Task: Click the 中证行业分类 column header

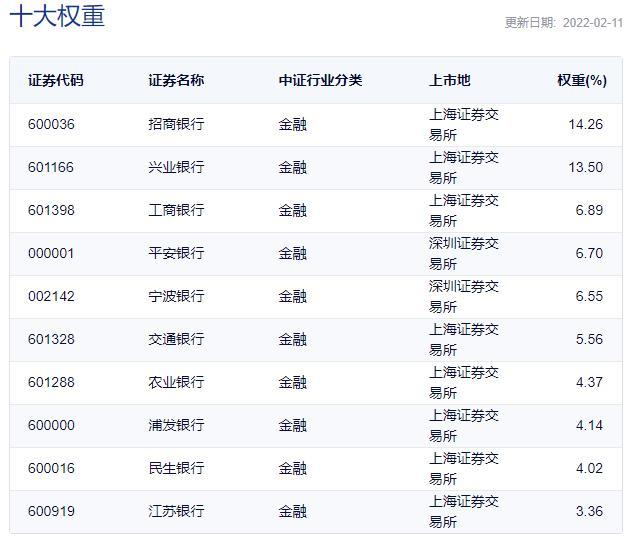Action: click(x=320, y=80)
